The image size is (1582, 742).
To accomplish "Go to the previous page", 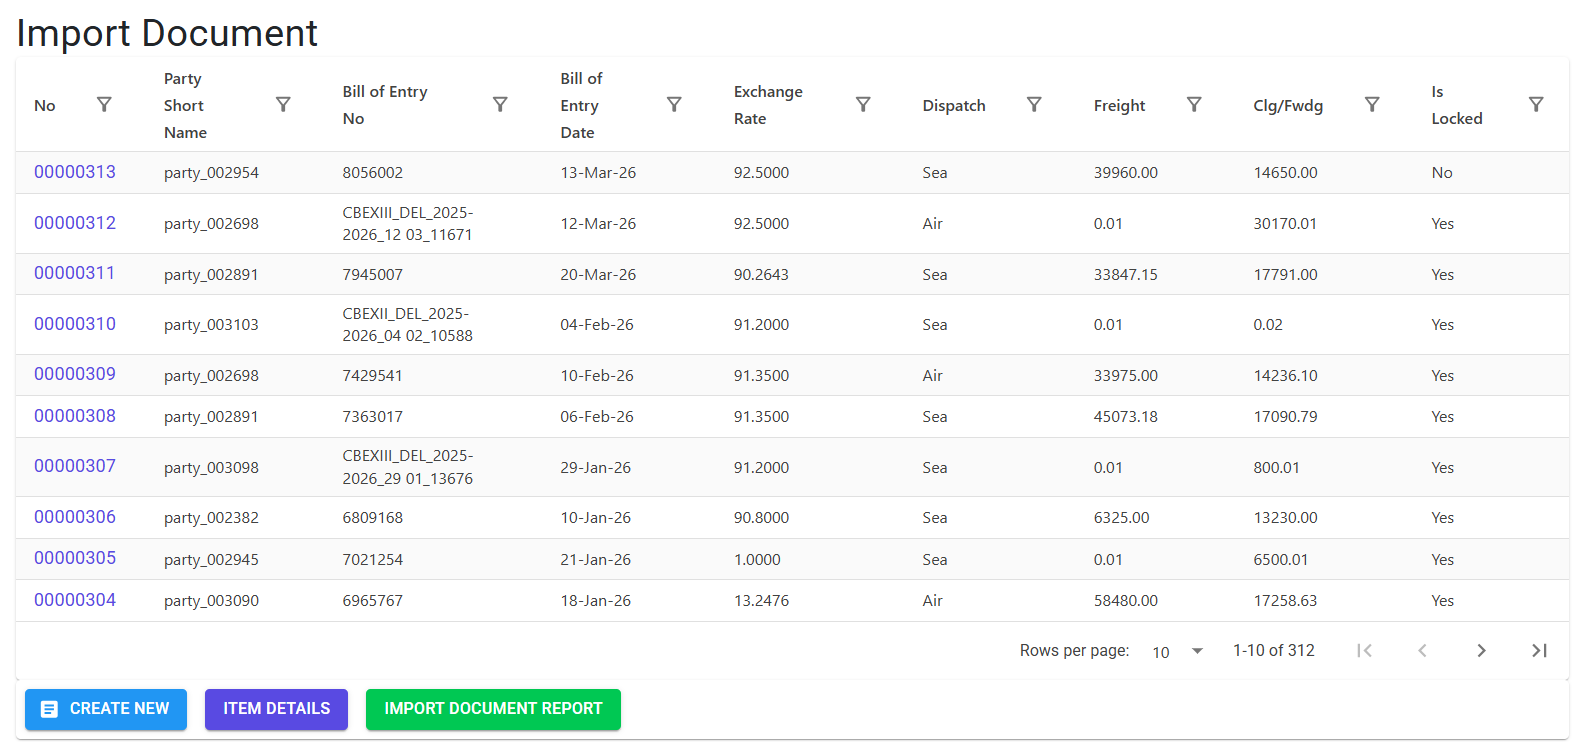I will (1422, 651).
